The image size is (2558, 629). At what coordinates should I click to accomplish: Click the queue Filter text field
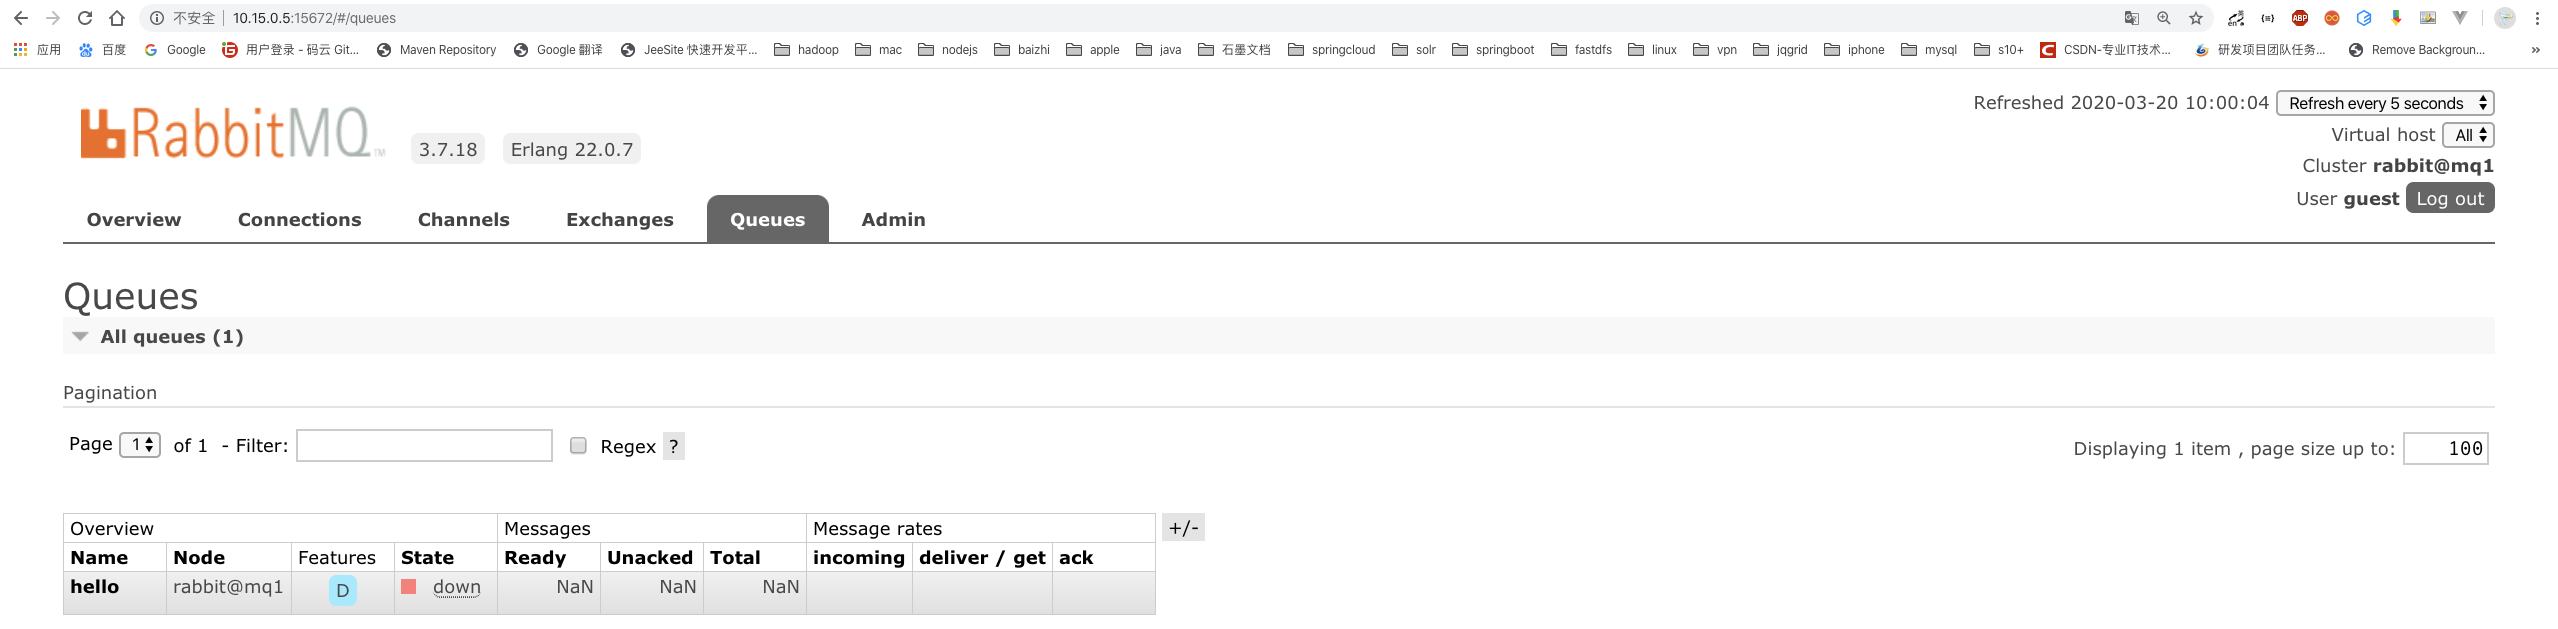point(425,446)
